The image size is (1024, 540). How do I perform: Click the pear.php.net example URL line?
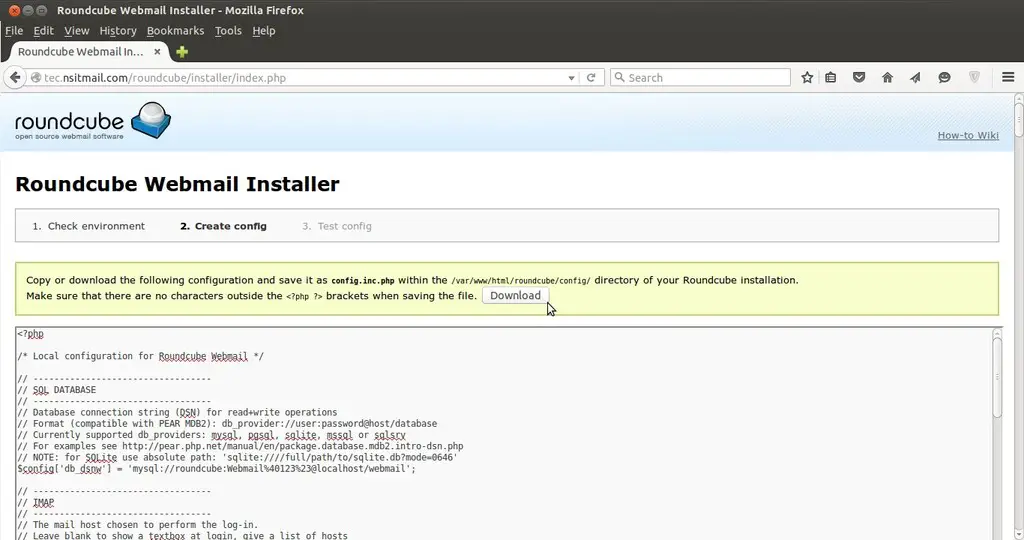(x=240, y=446)
